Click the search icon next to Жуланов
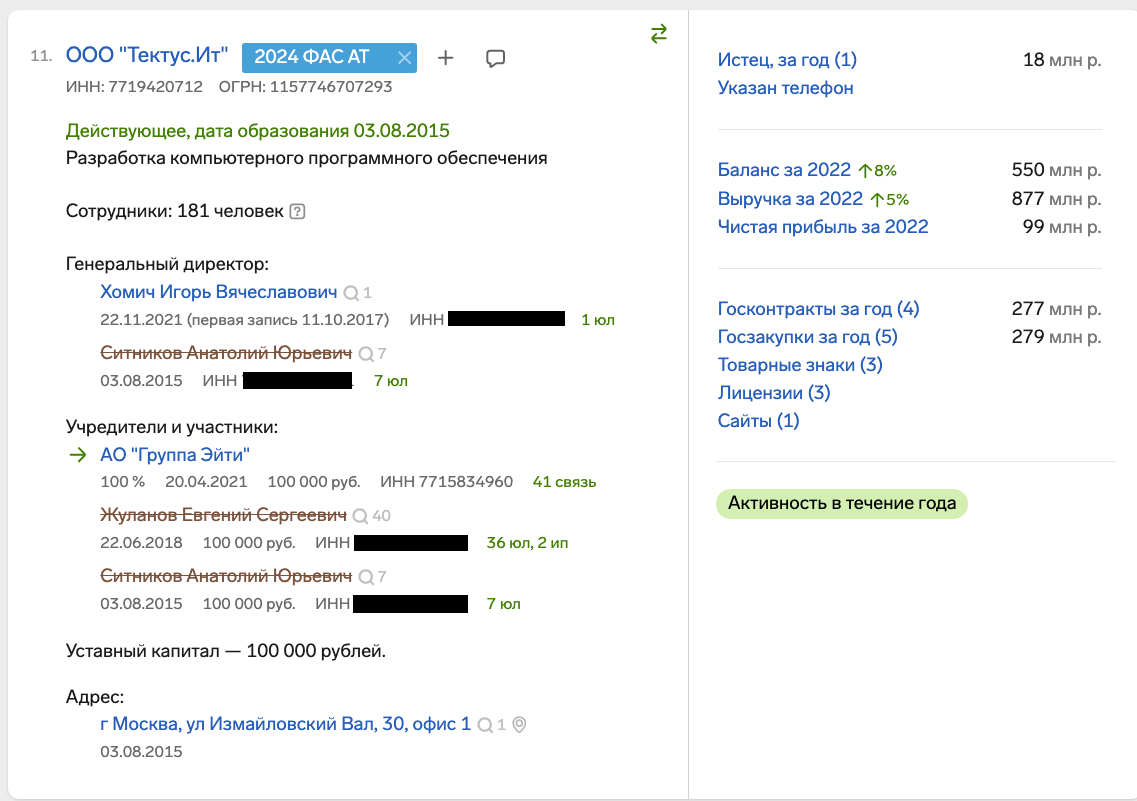The width and height of the screenshot is (1137, 801). (360, 516)
